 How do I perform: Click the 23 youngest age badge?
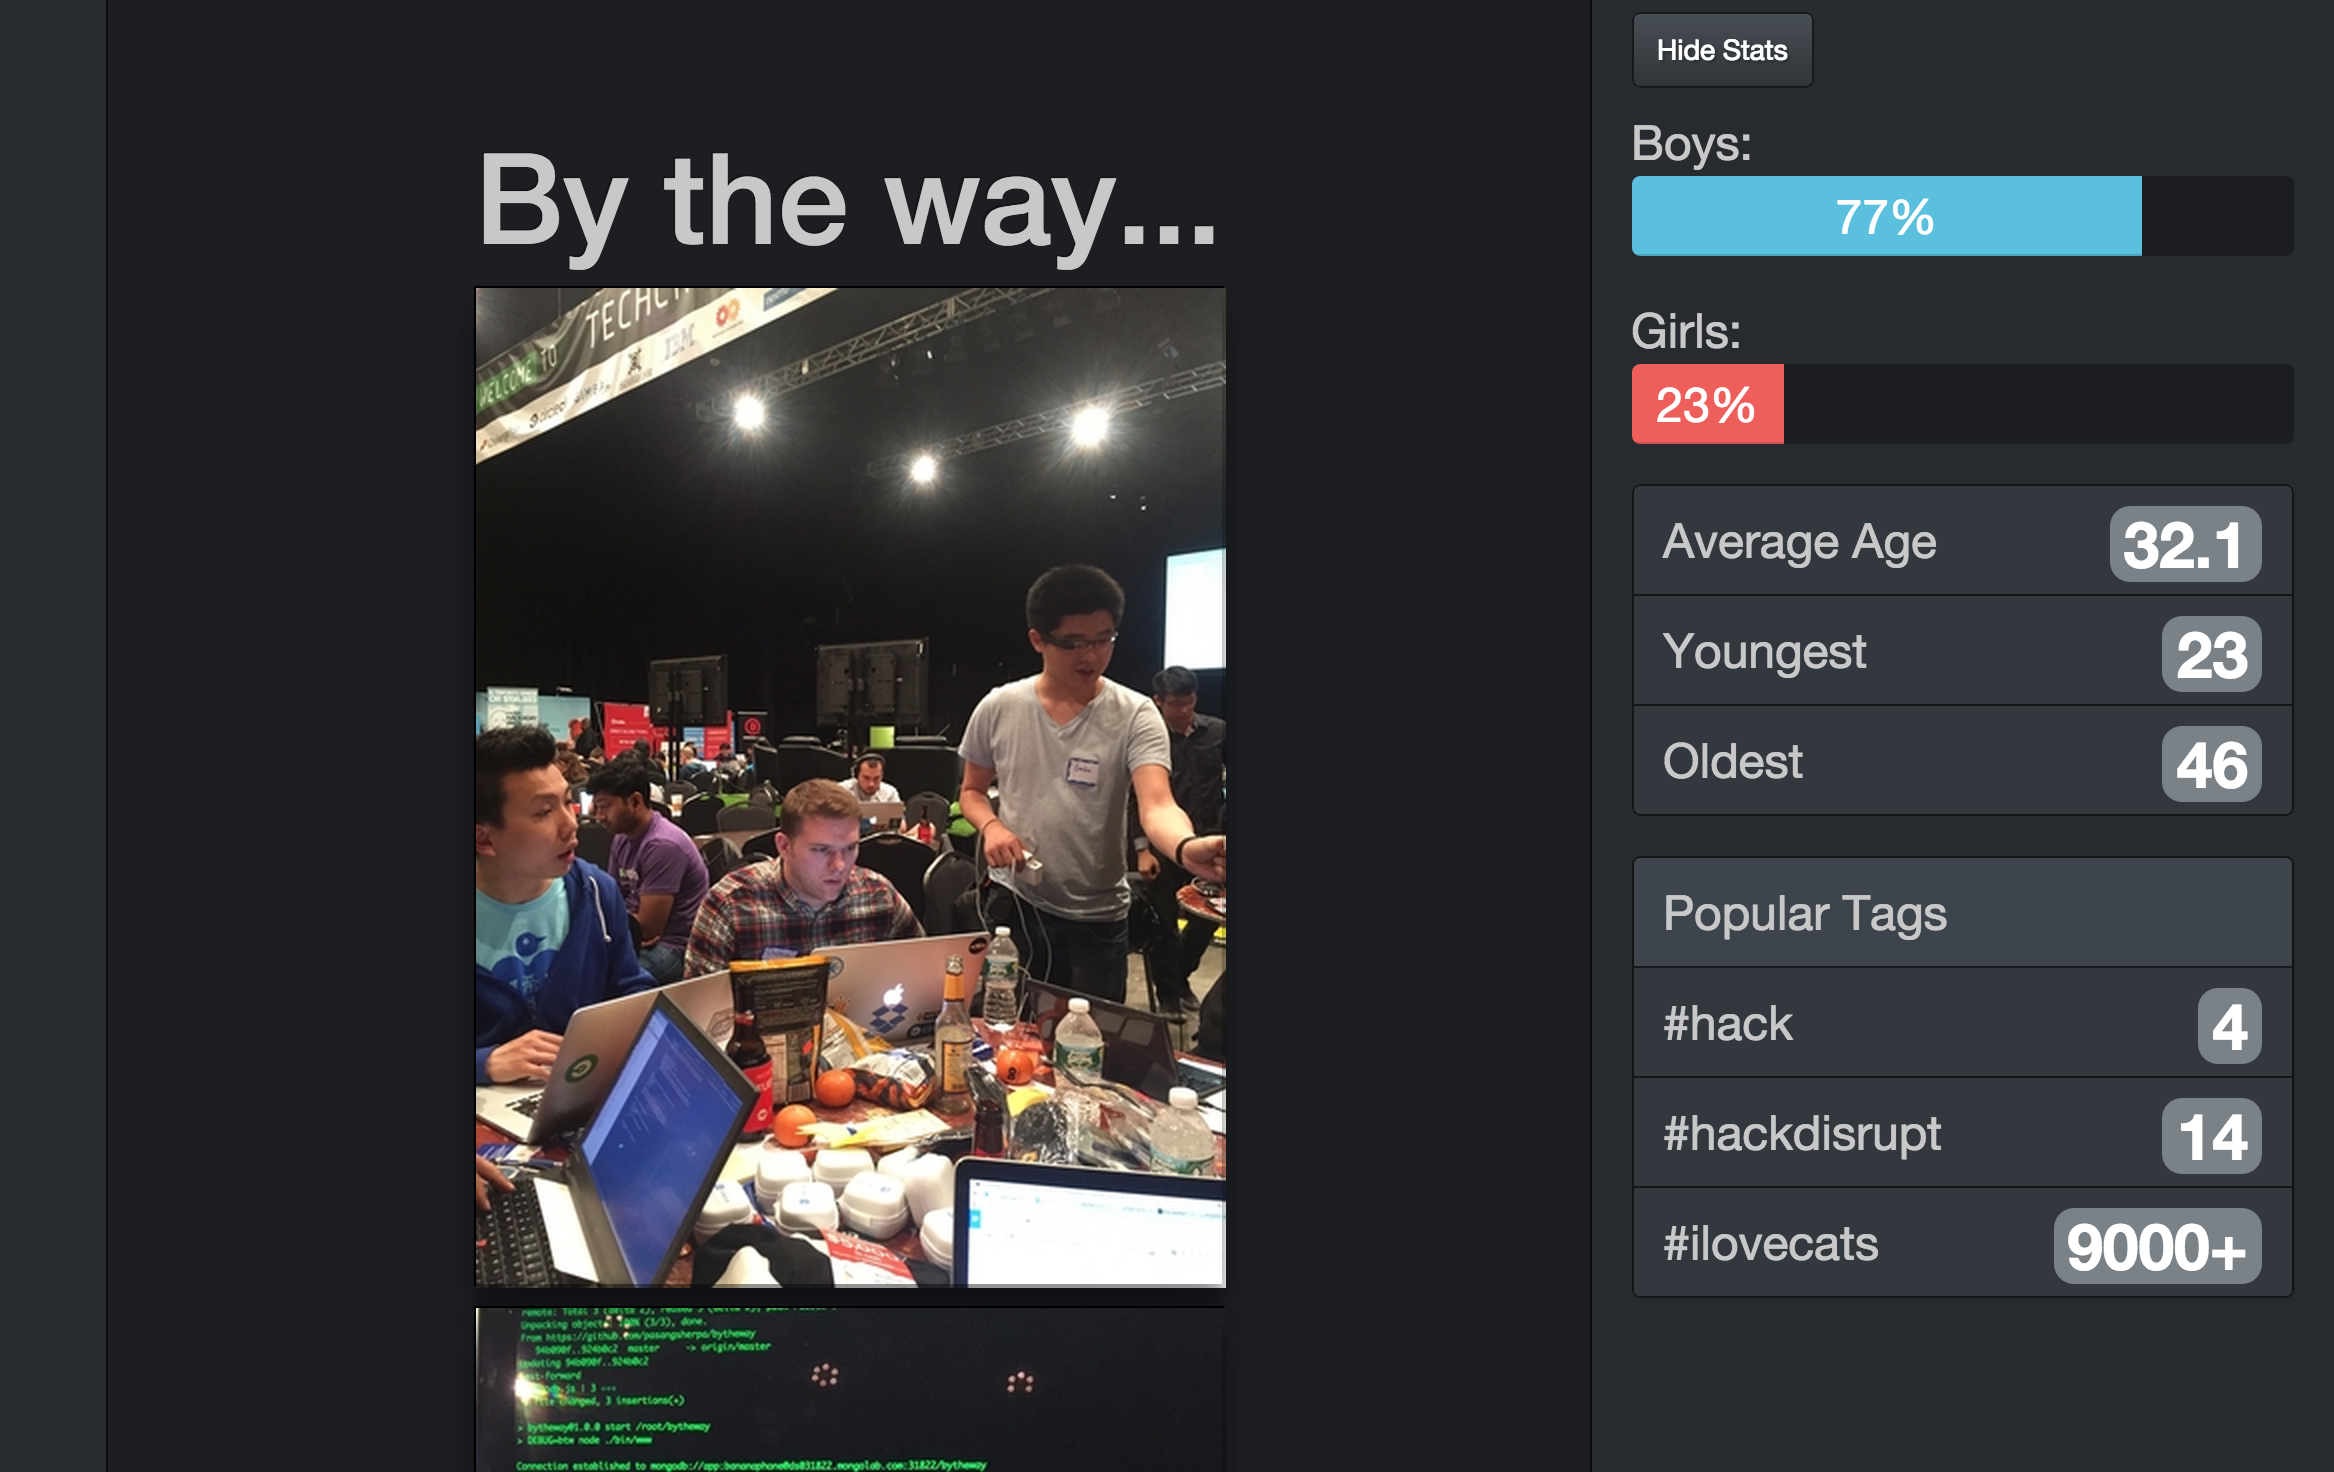pos(2211,654)
